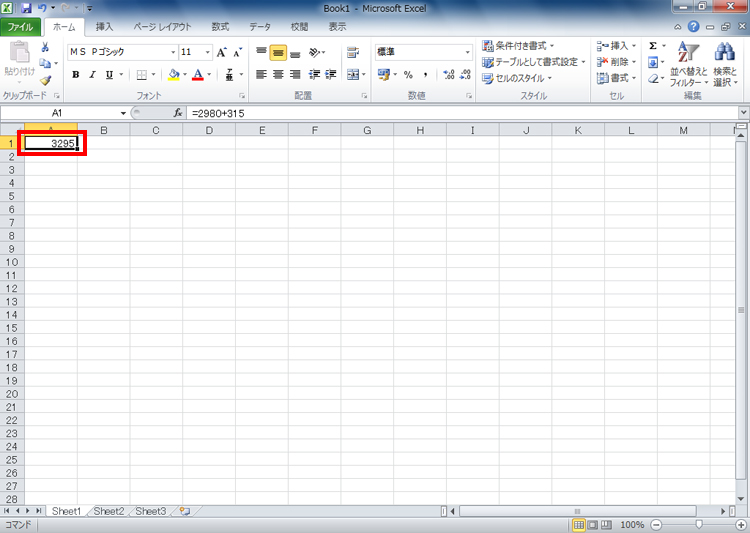Apply Comma Style

[x=425, y=75]
